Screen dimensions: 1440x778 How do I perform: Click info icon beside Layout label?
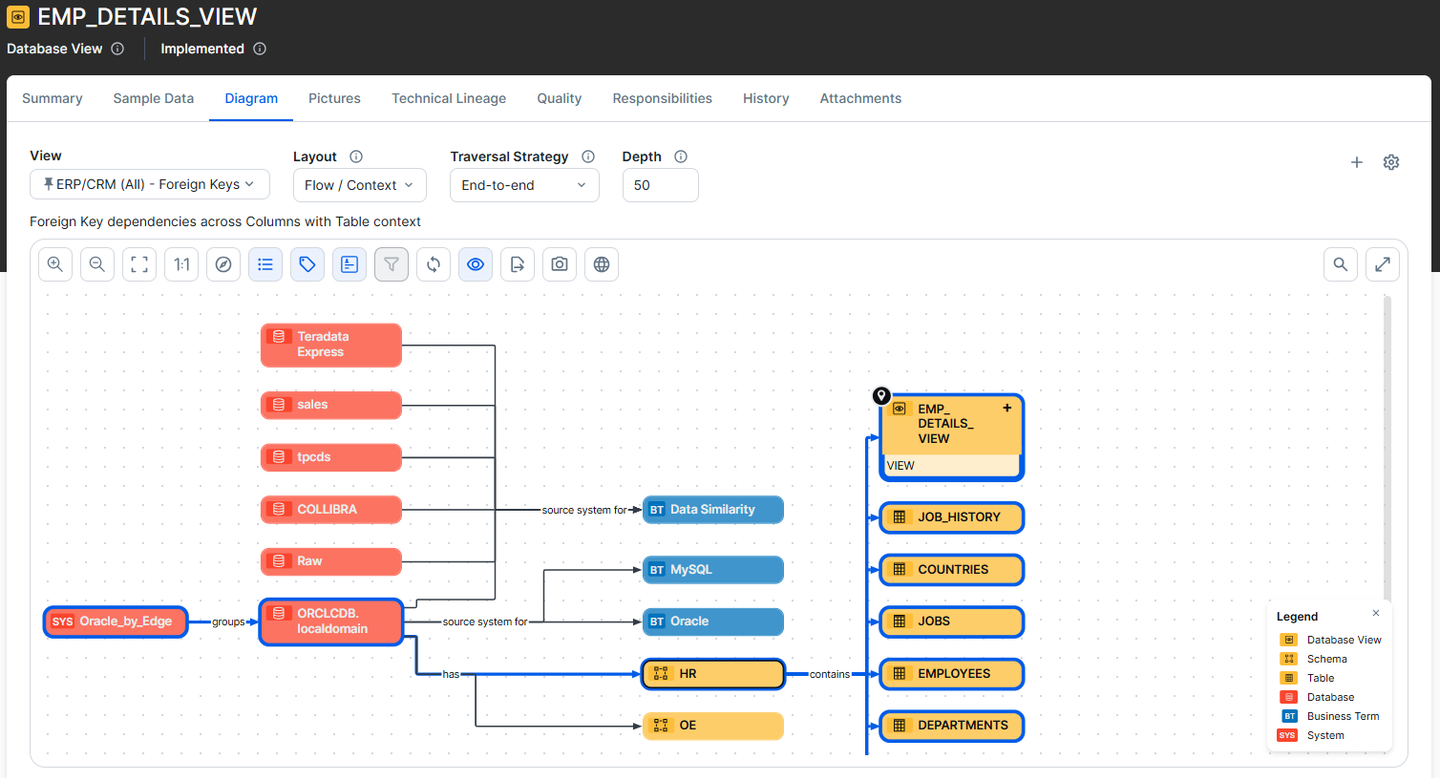356,157
